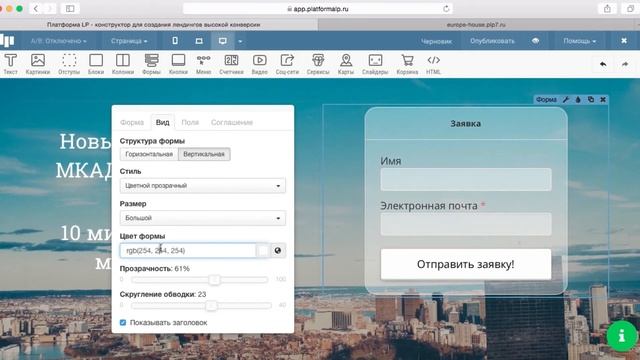The width and height of the screenshot is (640, 360).
Task: Insert a Меню element
Action: tap(203, 64)
